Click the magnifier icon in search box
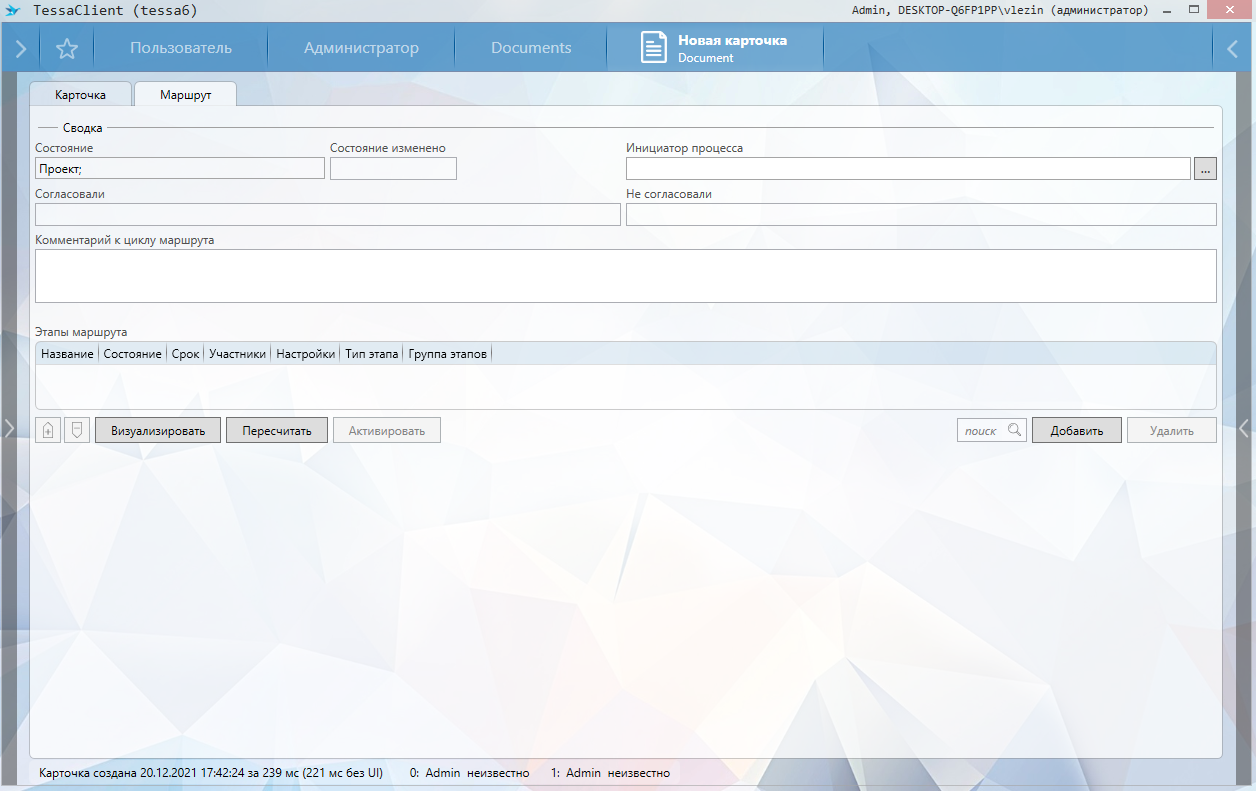1256x791 pixels. 1014,430
